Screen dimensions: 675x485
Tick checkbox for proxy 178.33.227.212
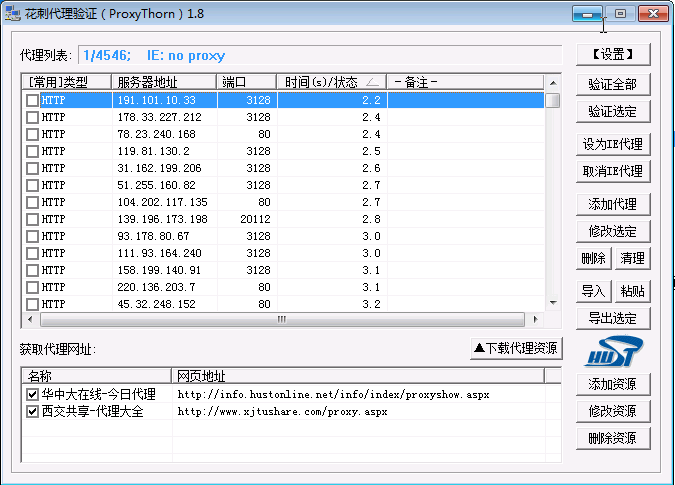(x=32, y=117)
